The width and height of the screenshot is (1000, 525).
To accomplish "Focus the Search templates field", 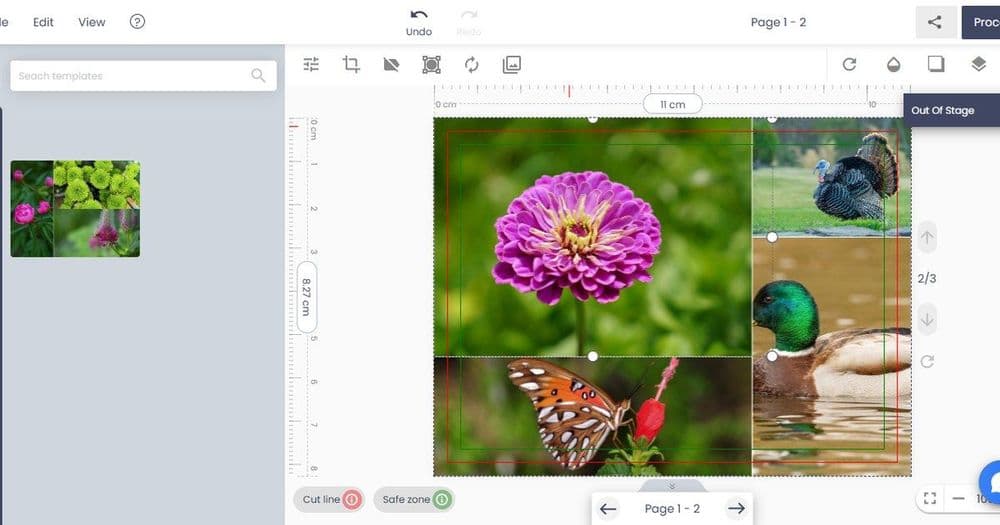I will [143, 75].
